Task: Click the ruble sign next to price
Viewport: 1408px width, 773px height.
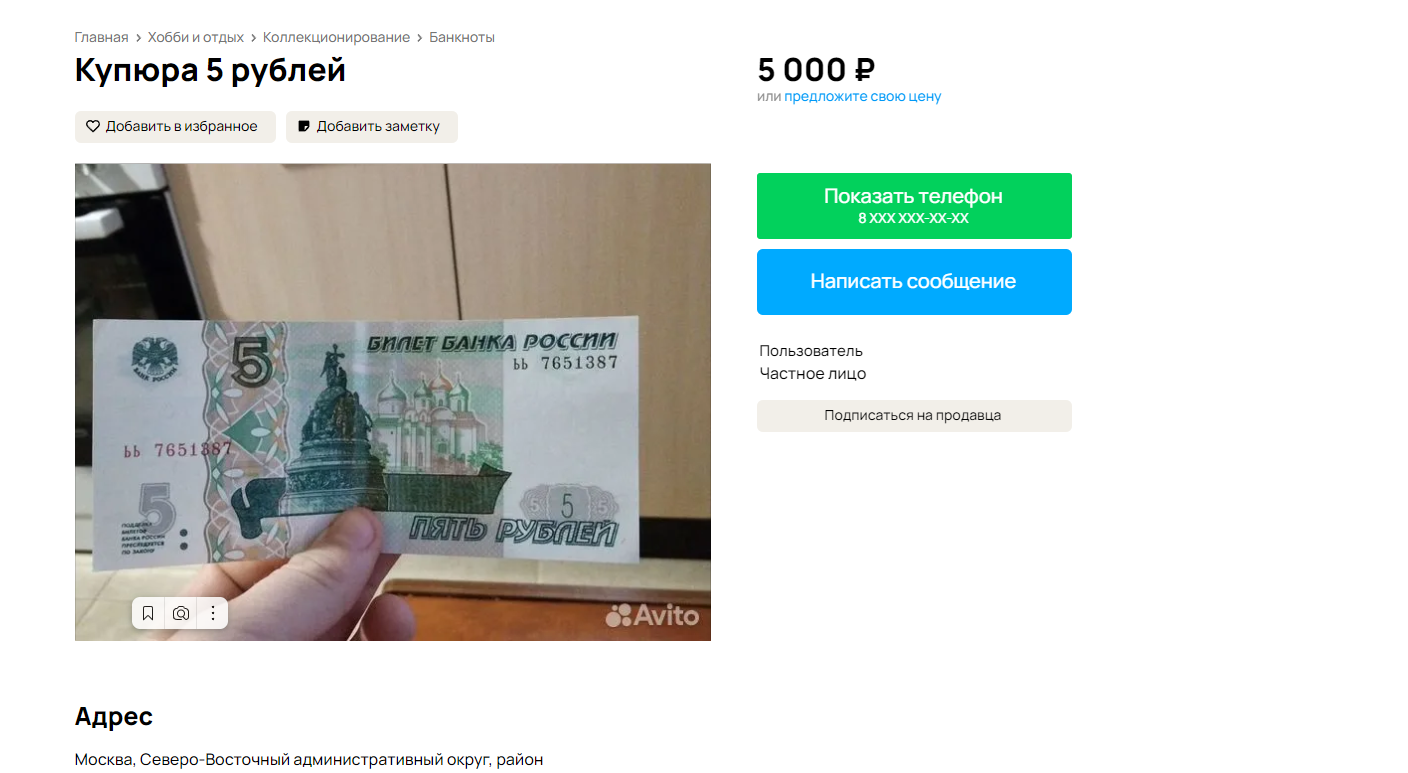Action: (x=865, y=70)
